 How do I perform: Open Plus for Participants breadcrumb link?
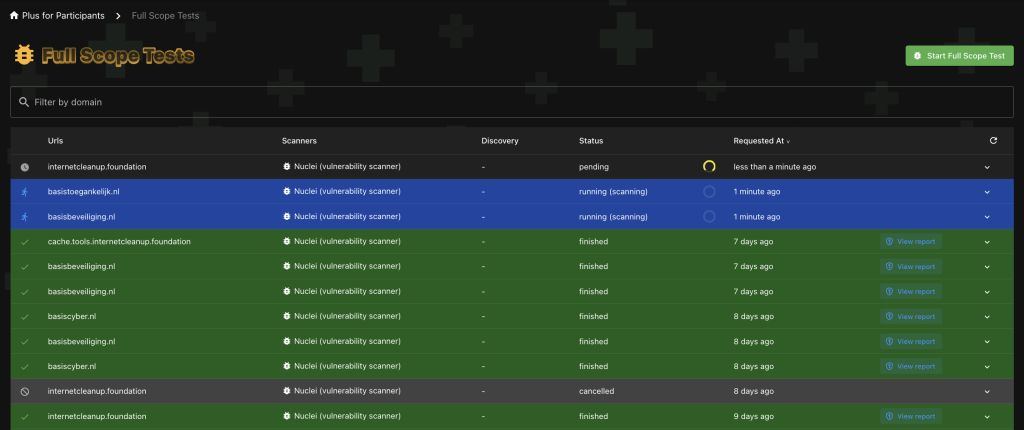tap(63, 16)
